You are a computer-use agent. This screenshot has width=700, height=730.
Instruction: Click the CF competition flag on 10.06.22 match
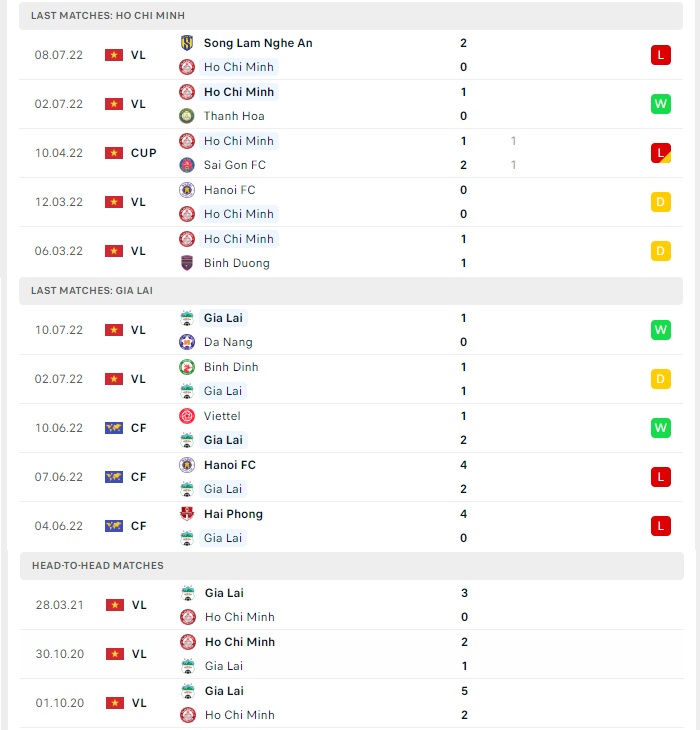114,428
